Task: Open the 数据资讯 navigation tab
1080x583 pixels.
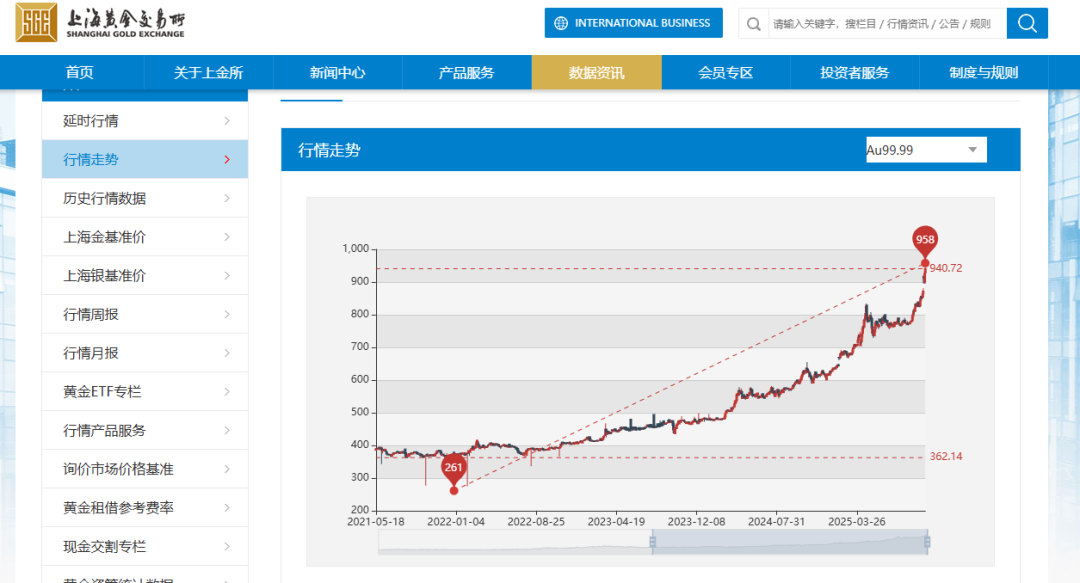Action: point(596,72)
